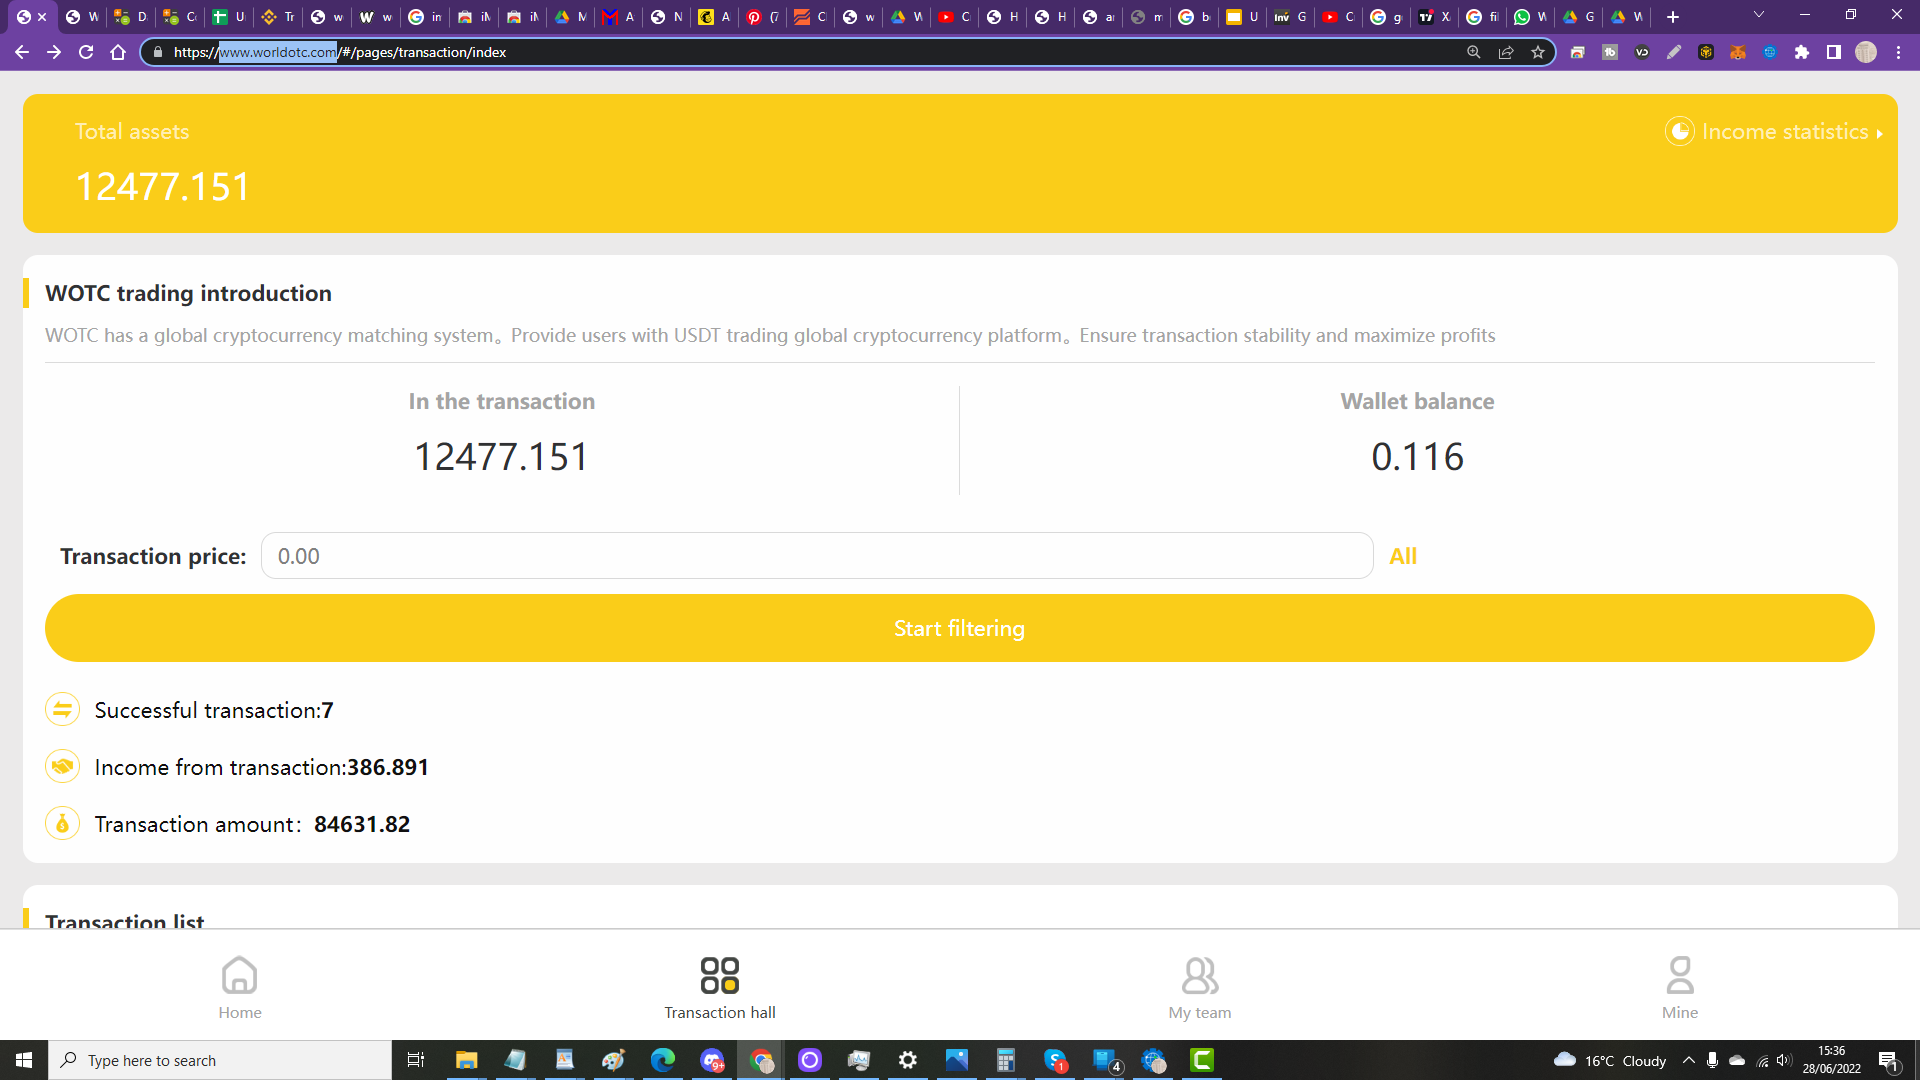Select the Wallet balance value 0.116
This screenshot has height=1080, width=1920.
1417,457
